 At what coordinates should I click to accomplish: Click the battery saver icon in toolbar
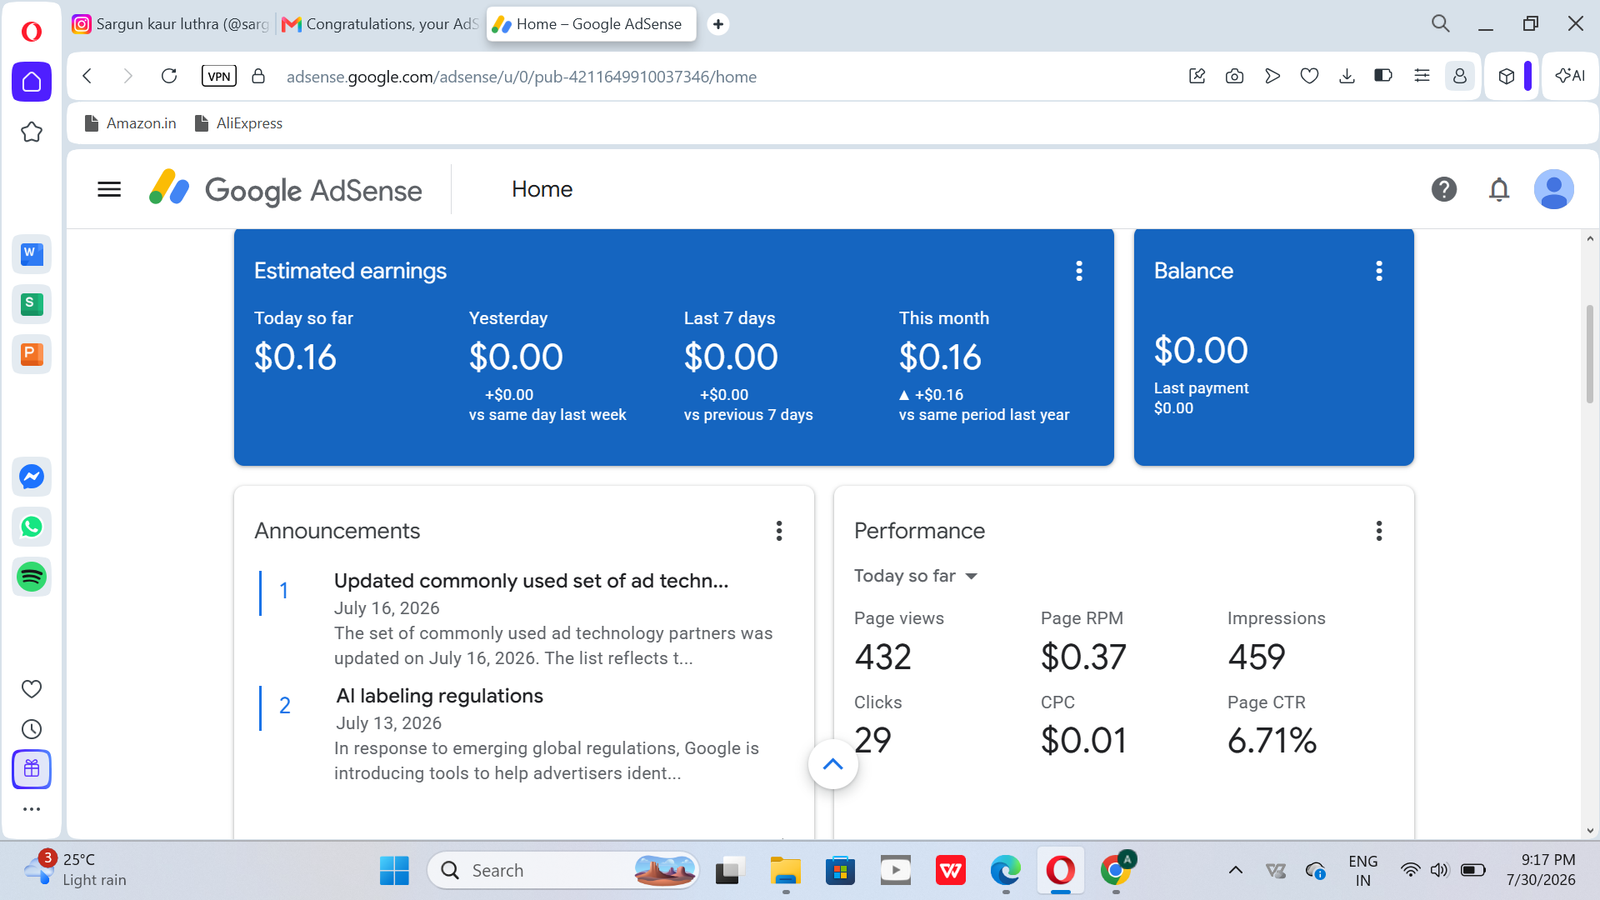coord(1384,76)
